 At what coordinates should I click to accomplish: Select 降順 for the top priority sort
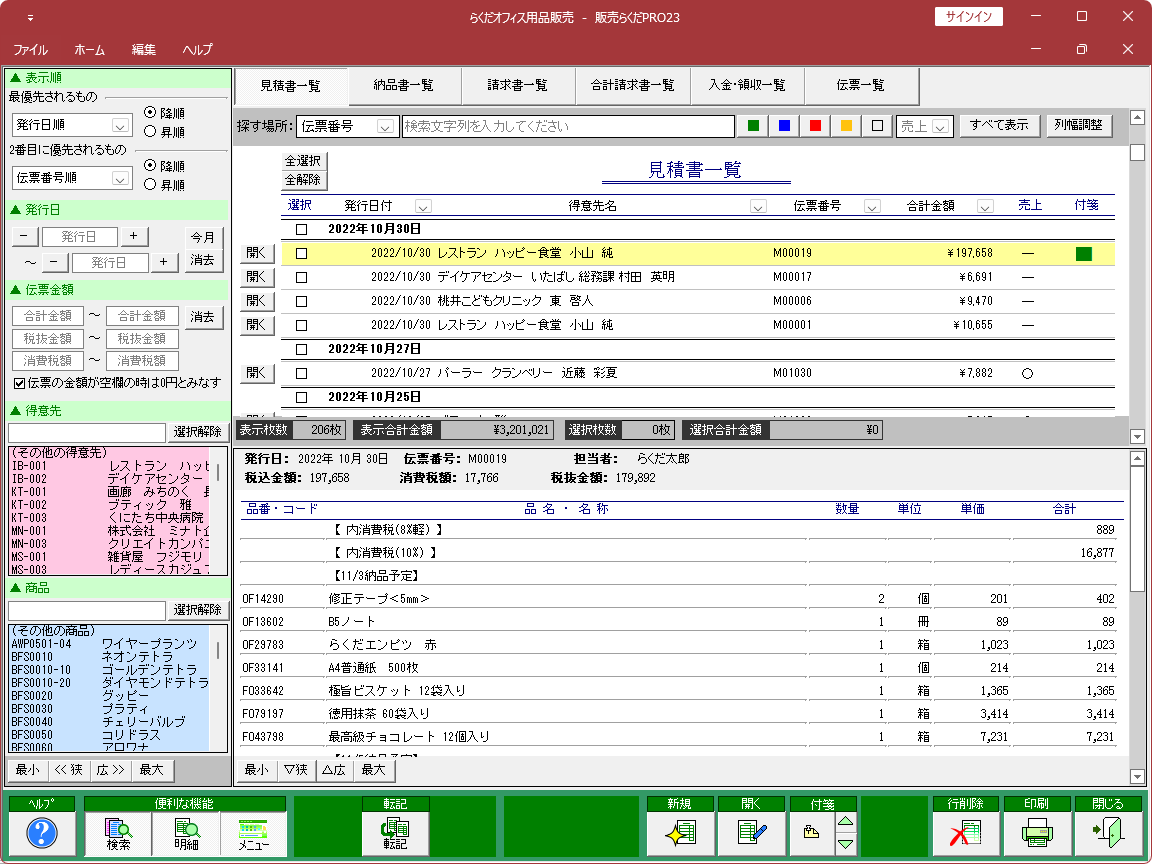pos(151,112)
